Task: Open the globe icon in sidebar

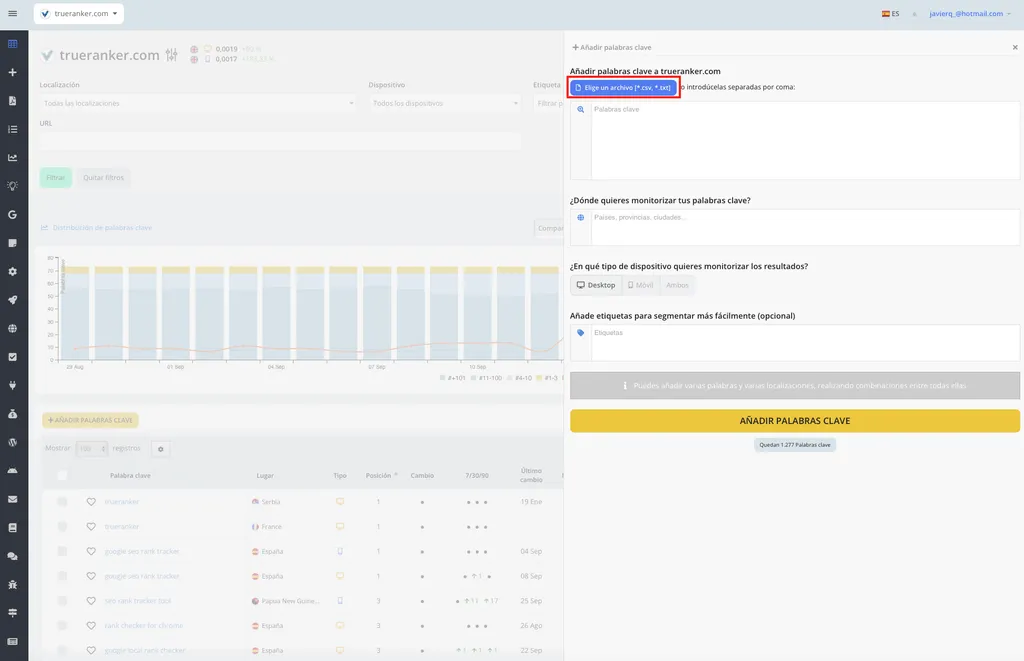Action: 12,329
